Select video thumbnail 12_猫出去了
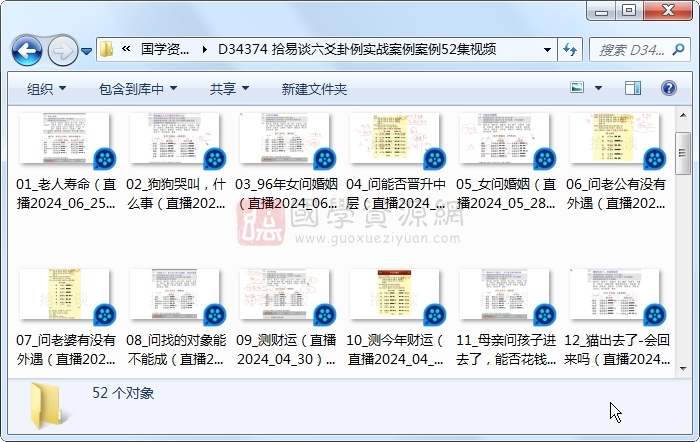This screenshot has height=442, width=700. (615, 295)
